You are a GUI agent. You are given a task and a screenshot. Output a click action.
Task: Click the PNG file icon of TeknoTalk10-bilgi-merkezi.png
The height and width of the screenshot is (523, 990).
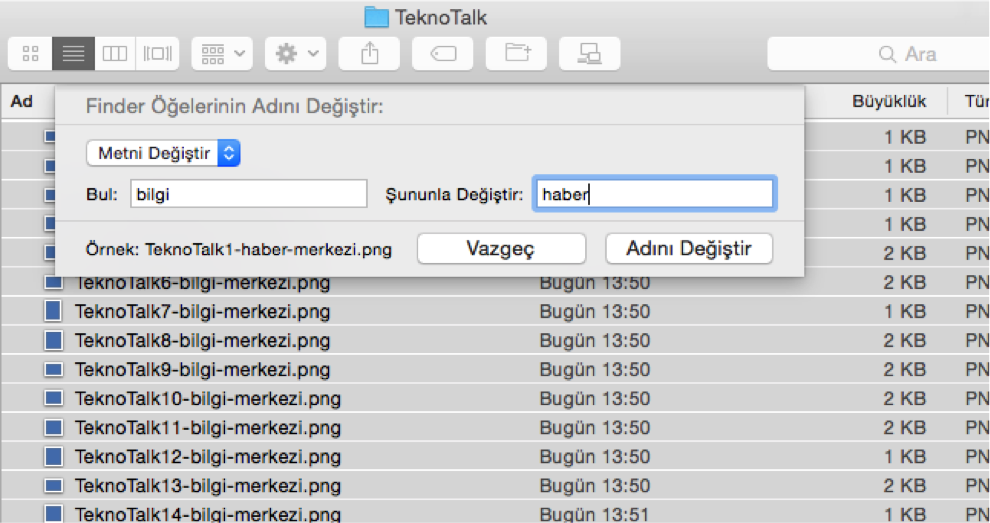(x=54, y=398)
